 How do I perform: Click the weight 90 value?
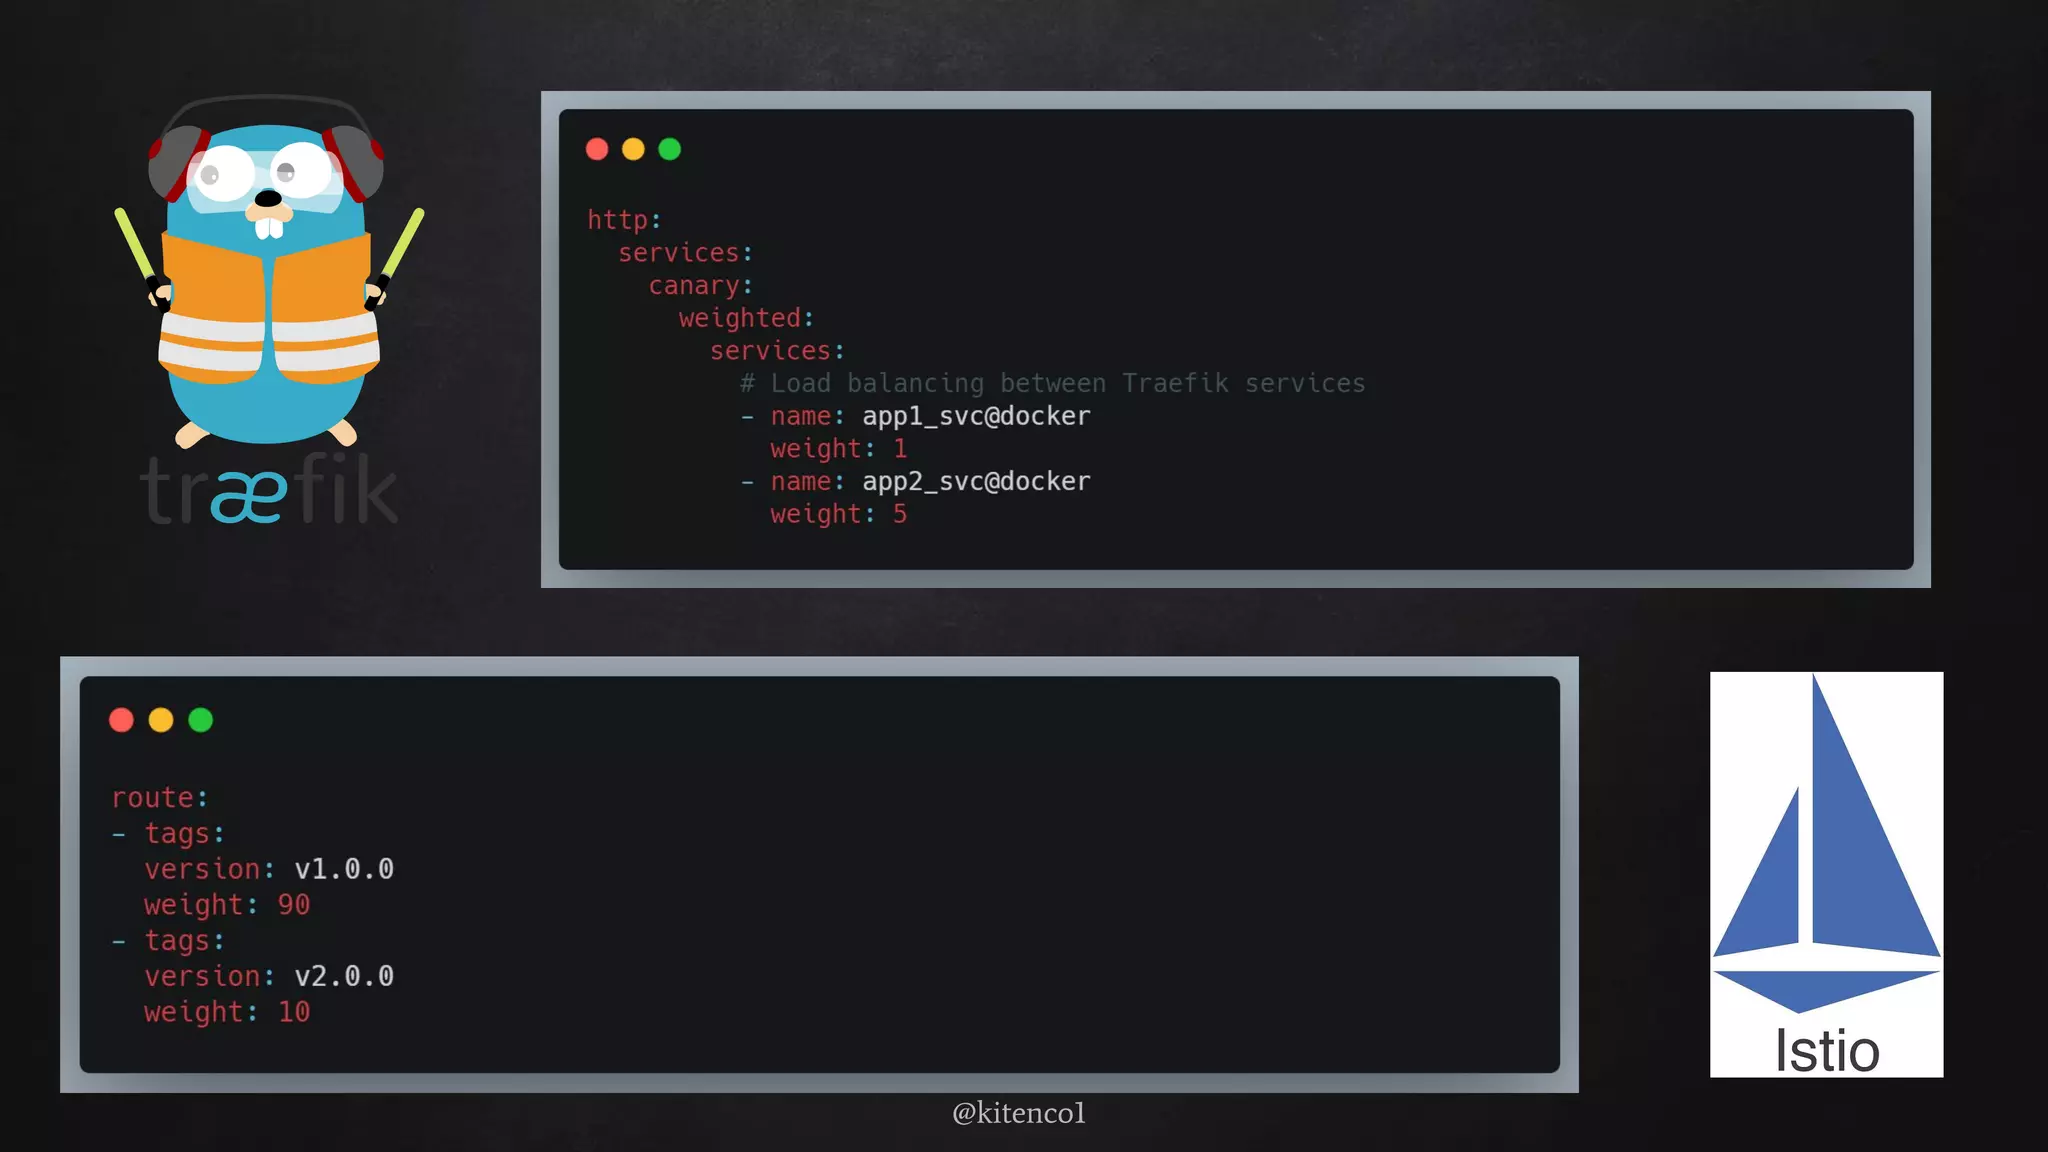(x=294, y=905)
